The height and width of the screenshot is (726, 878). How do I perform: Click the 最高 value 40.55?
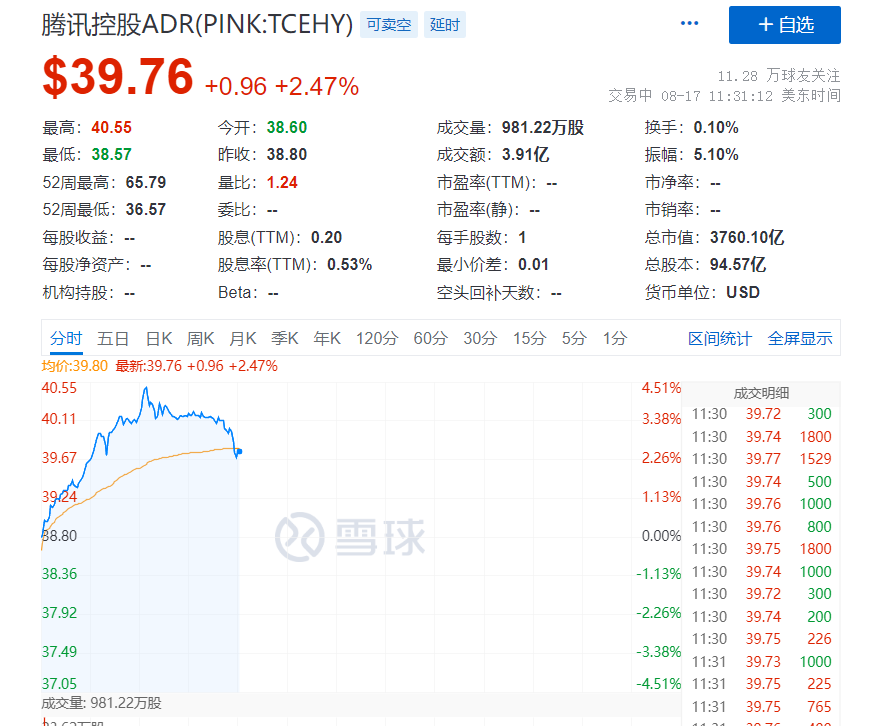pyautogui.click(x=111, y=128)
